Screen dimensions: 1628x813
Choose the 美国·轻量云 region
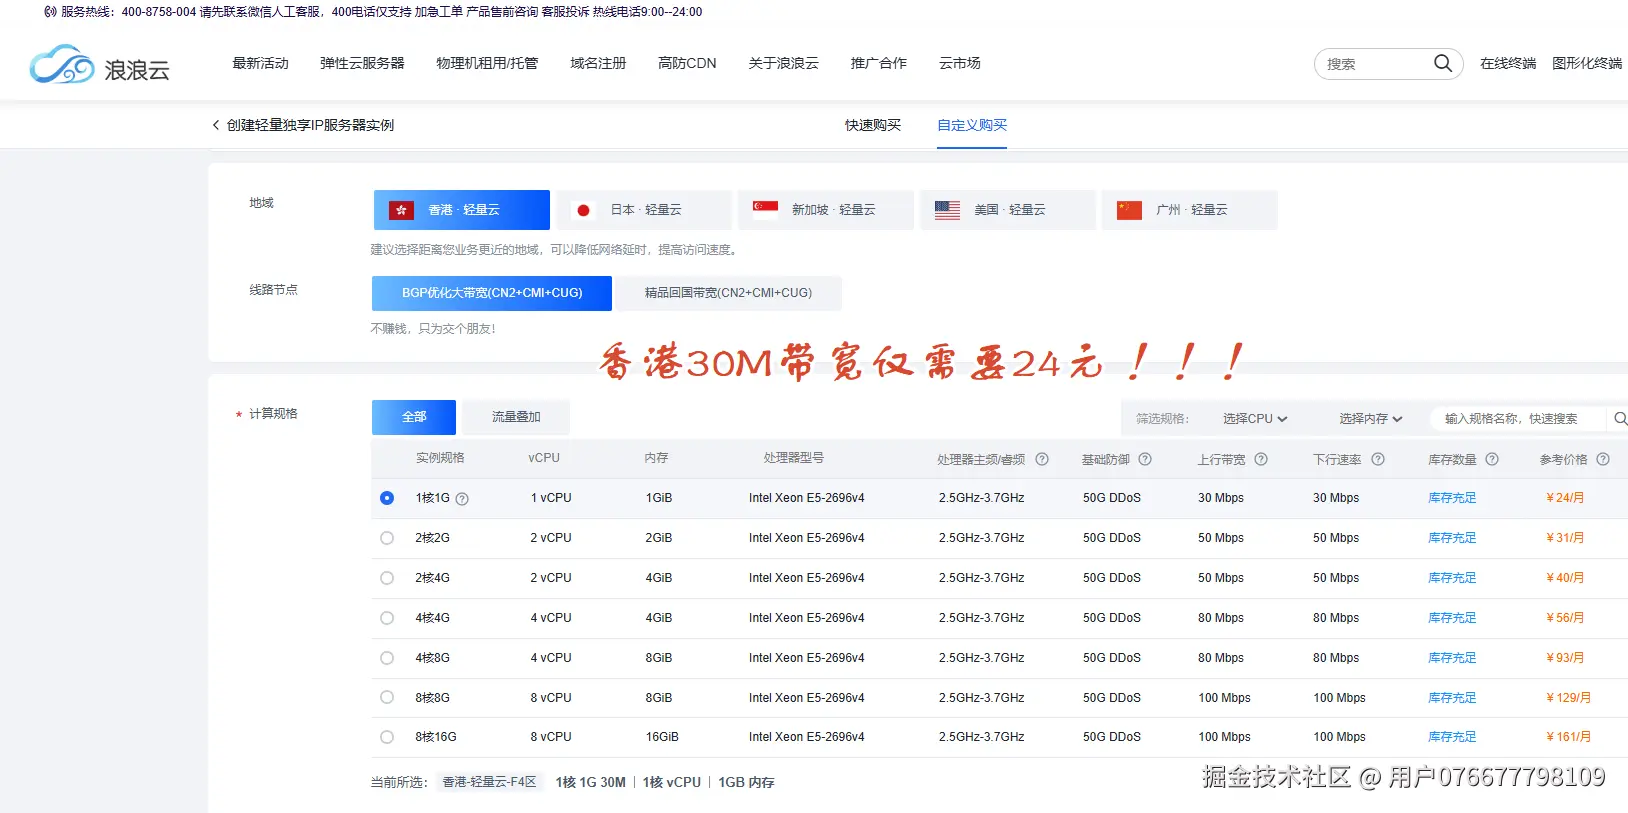(1008, 210)
